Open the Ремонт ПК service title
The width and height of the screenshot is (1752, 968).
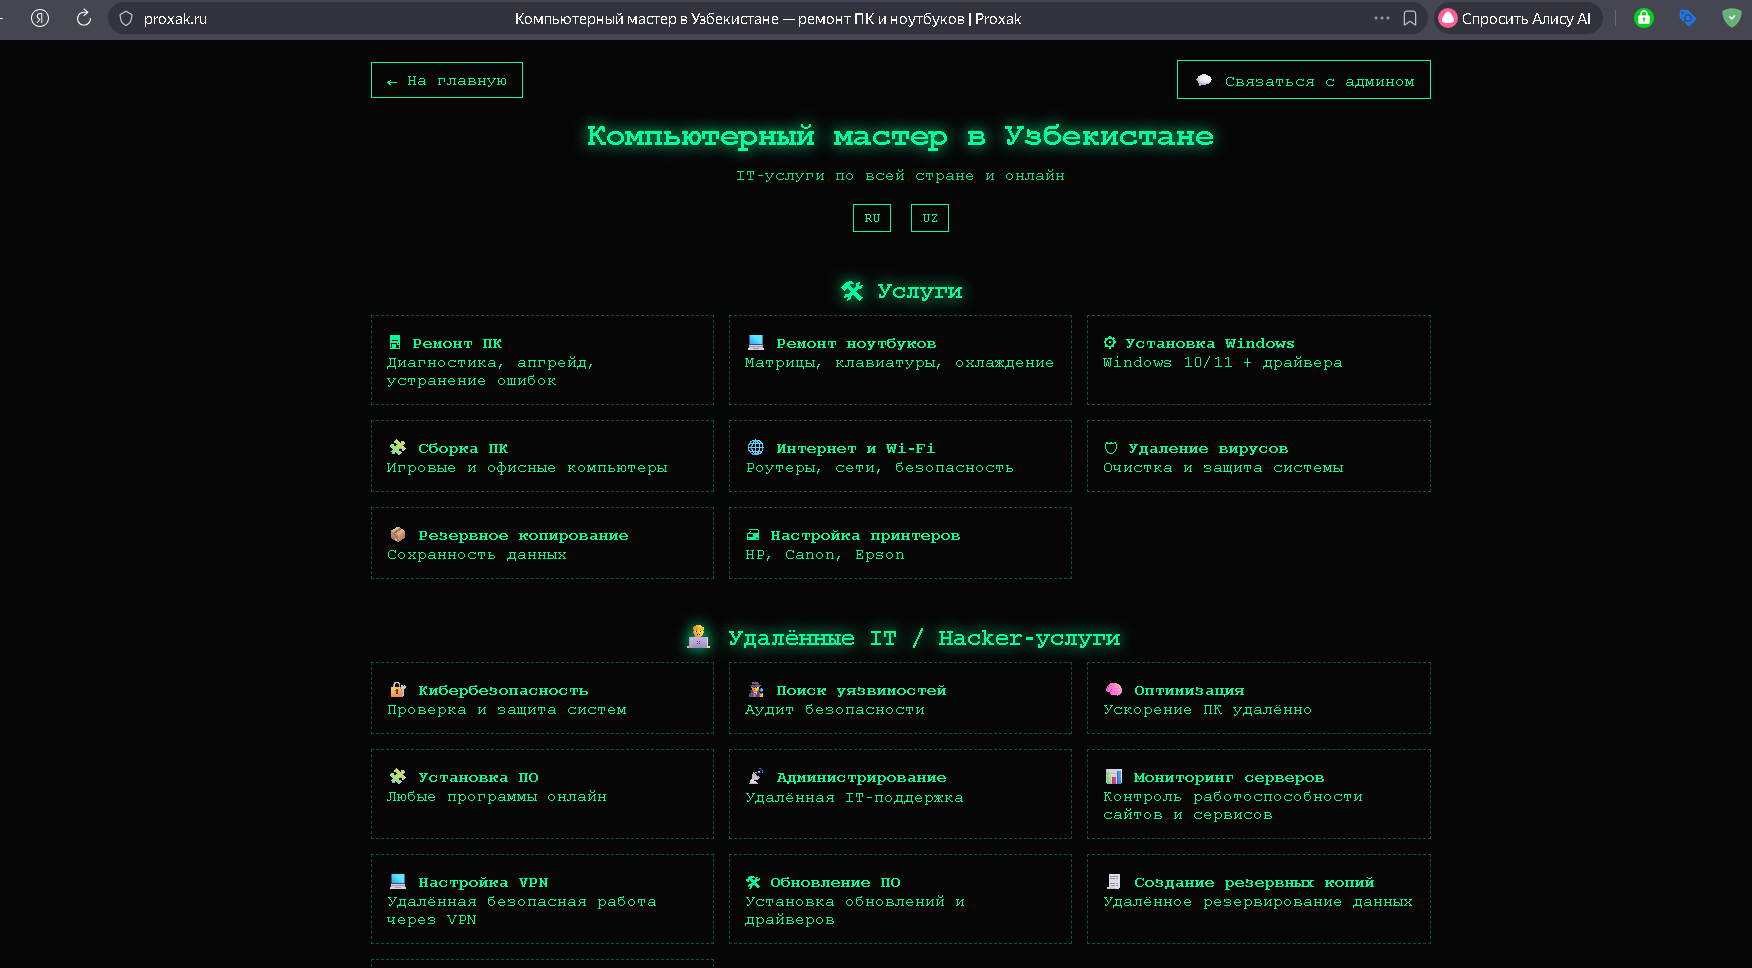point(457,343)
